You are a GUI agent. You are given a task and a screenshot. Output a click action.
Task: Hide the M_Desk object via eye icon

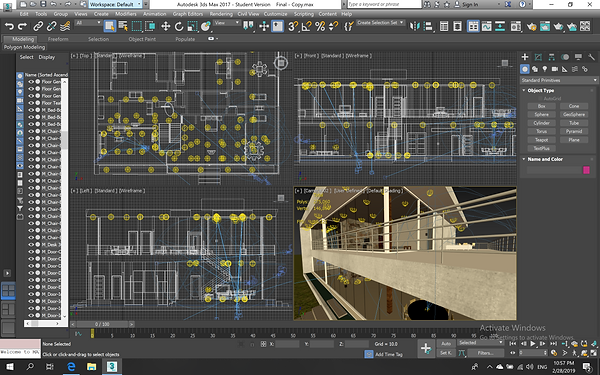pyautogui.click(x=31, y=245)
